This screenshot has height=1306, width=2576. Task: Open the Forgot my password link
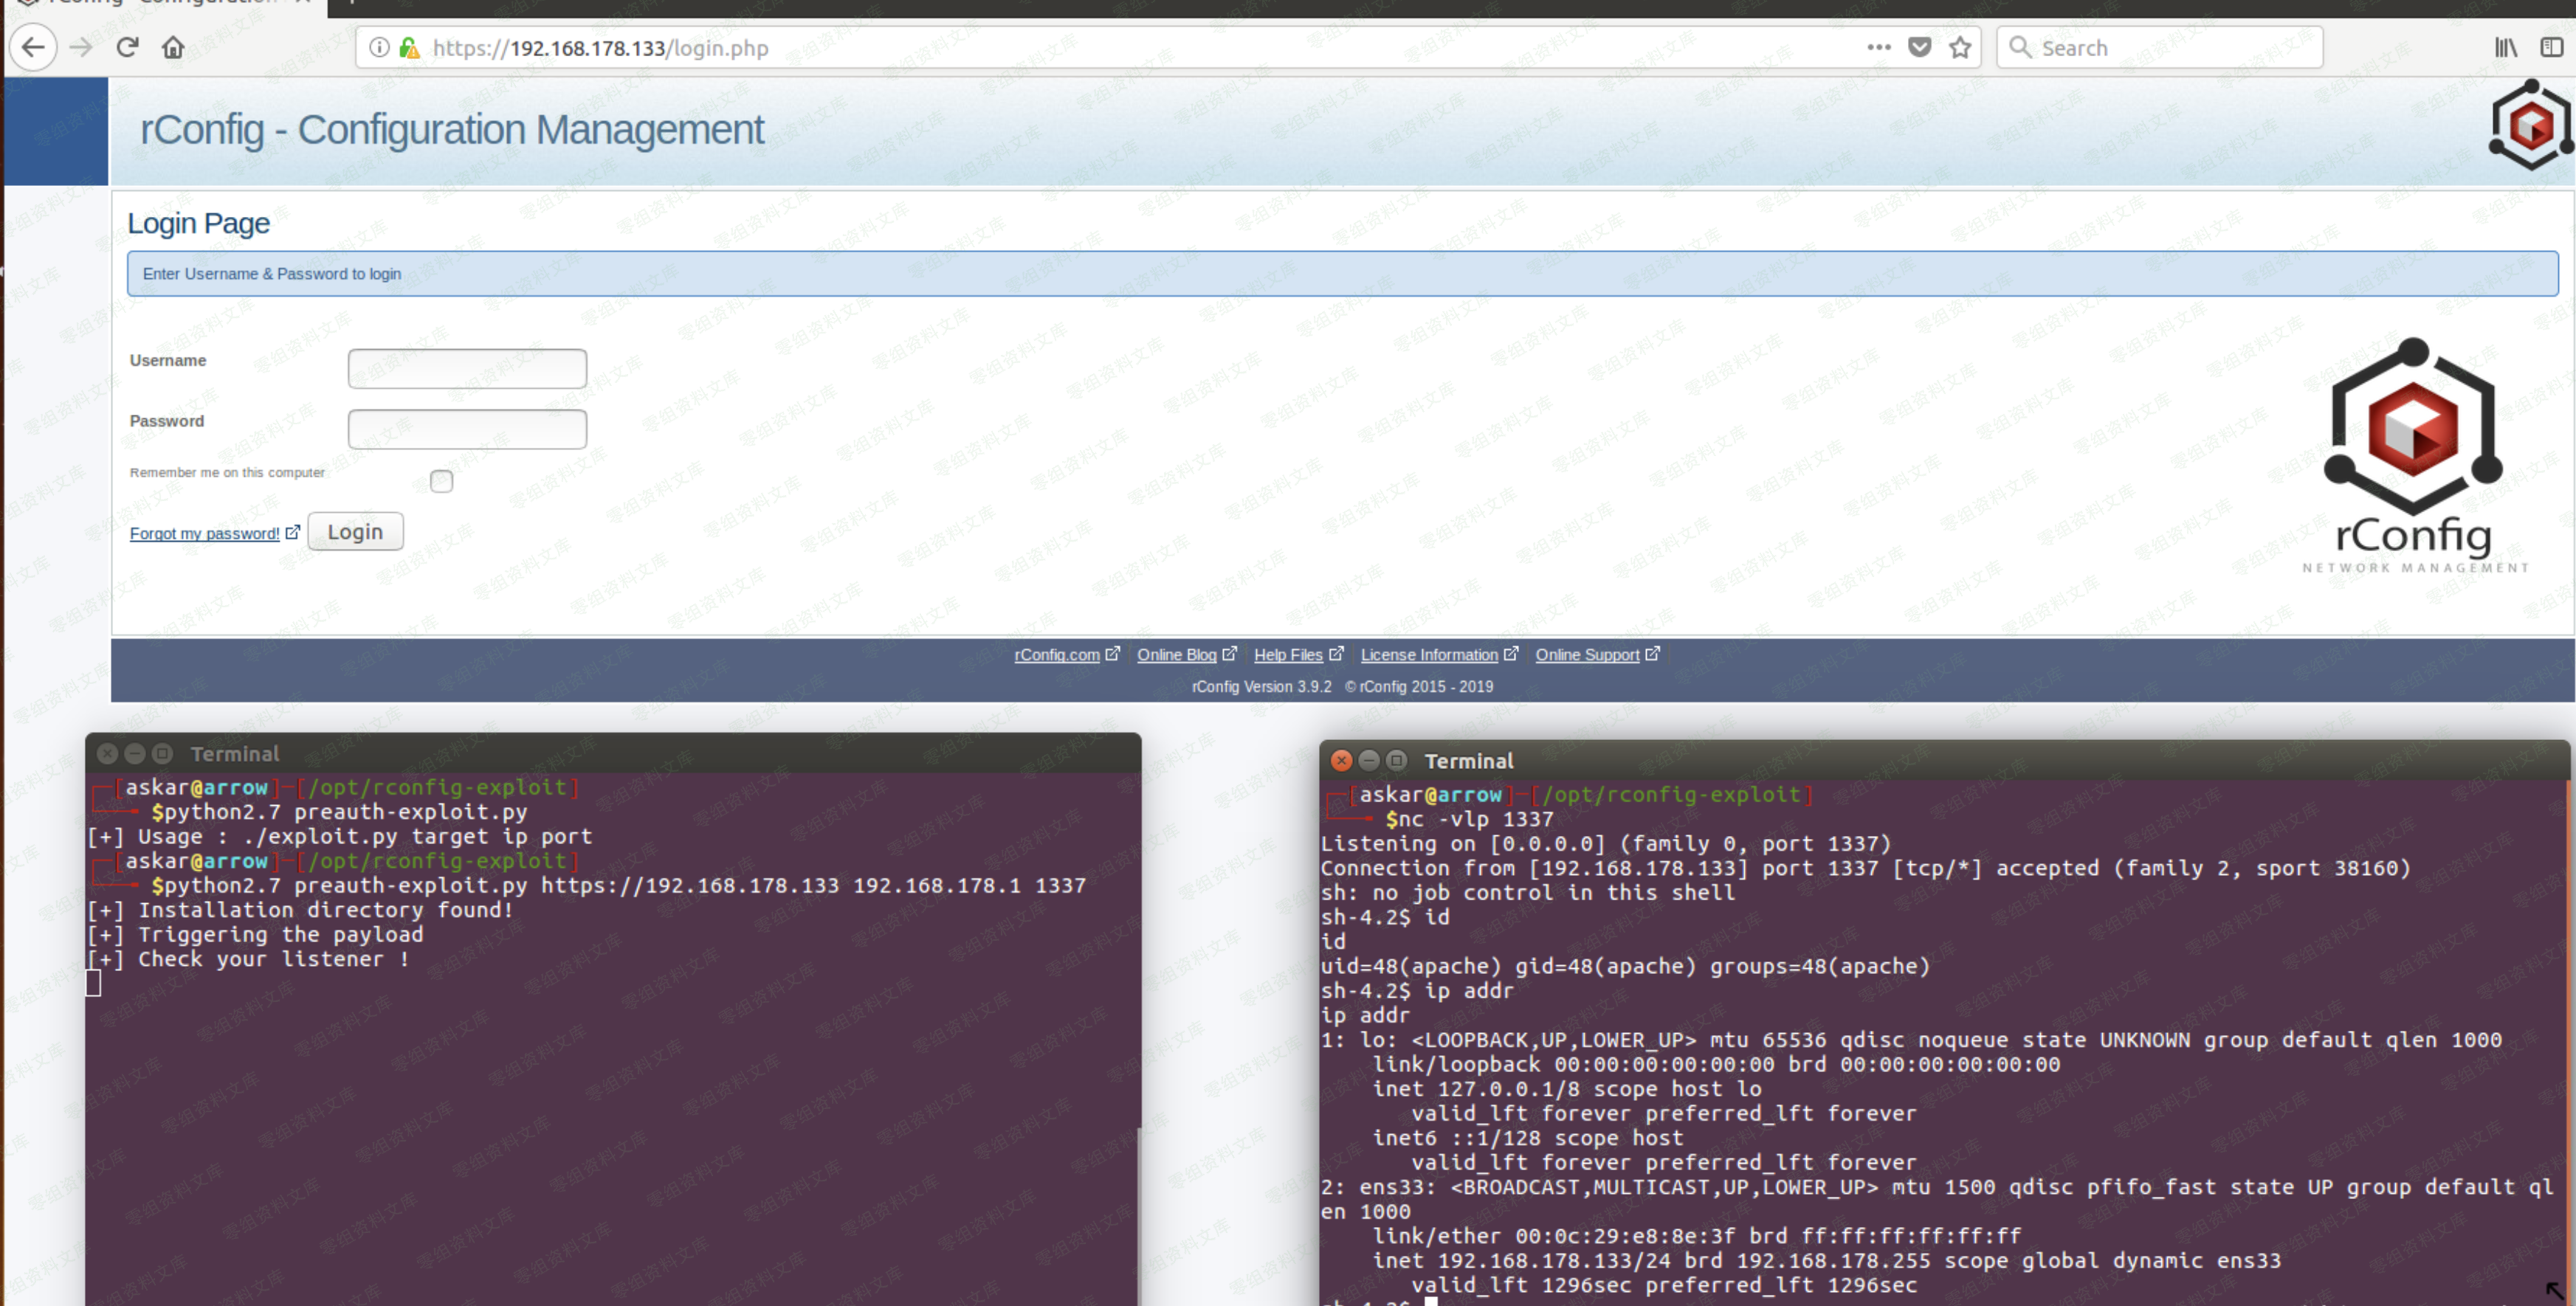204,533
